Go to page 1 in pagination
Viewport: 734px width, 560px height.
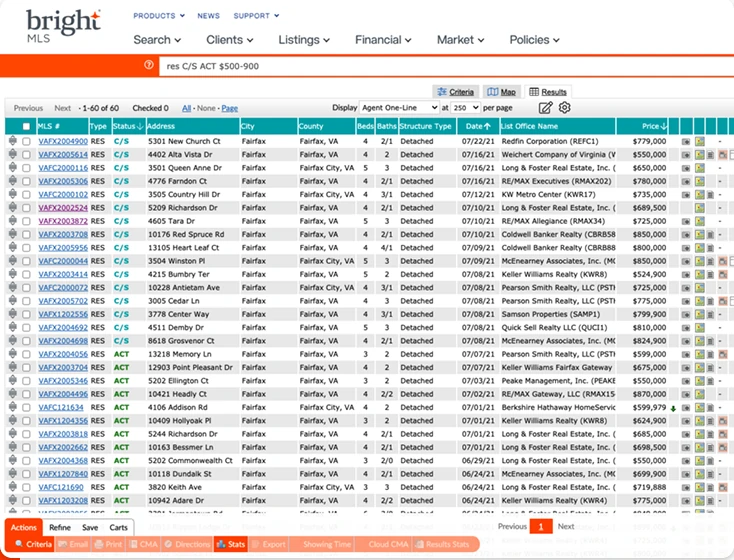pos(541,527)
